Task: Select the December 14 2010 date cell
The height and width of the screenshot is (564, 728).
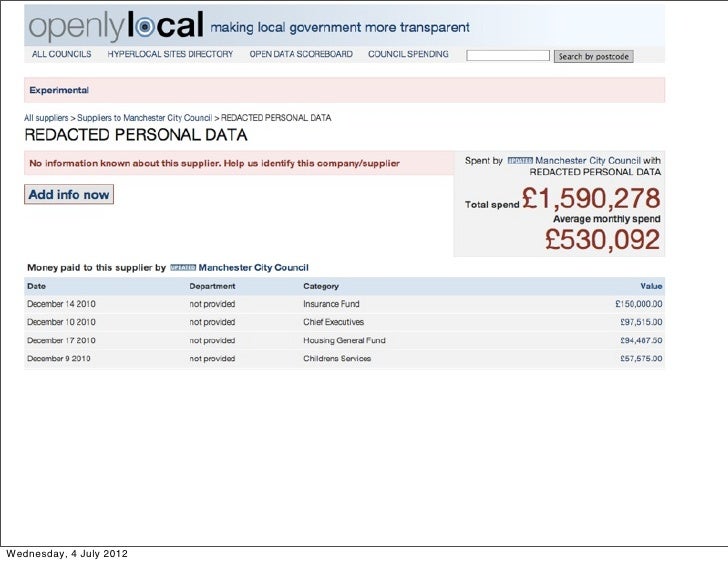Action: click(61, 304)
